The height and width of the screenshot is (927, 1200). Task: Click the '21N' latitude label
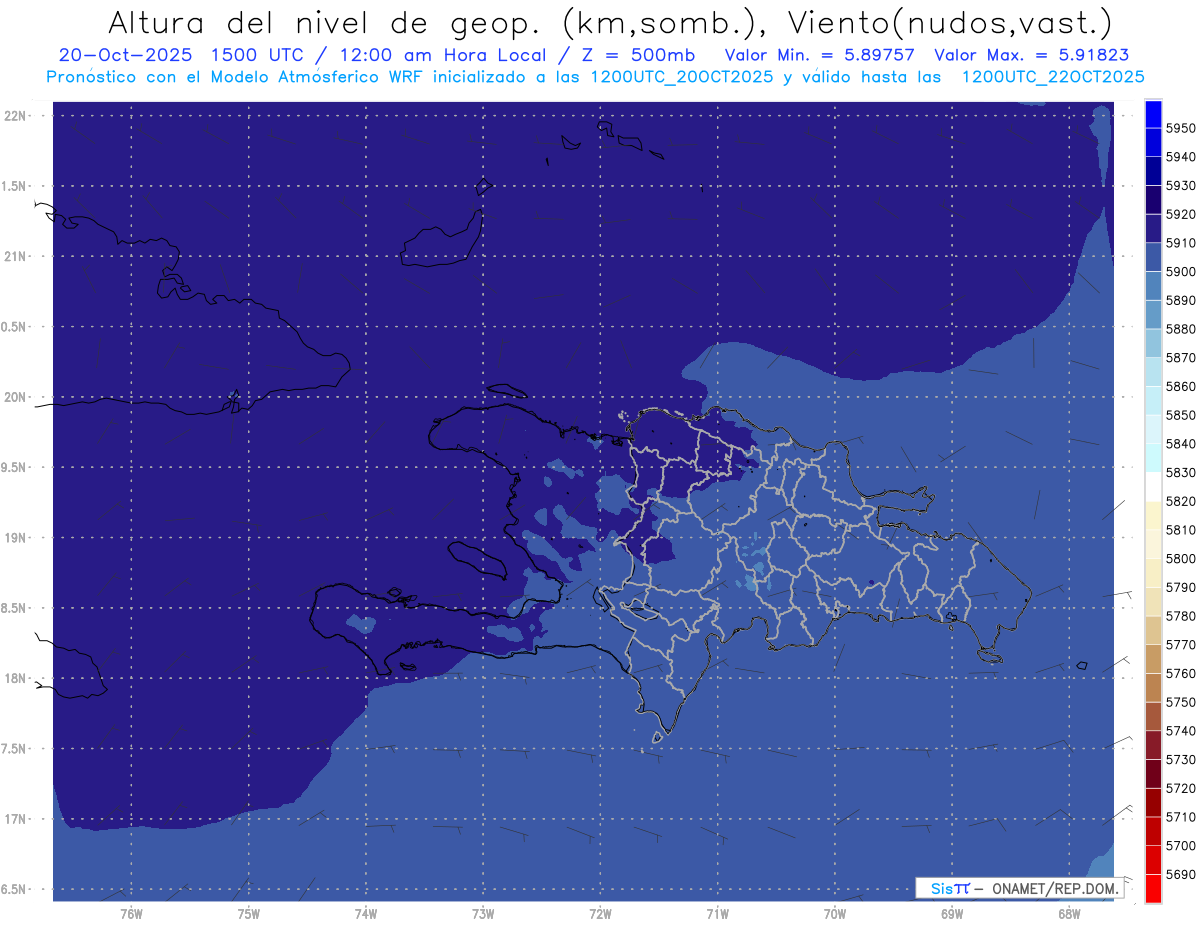coord(16,257)
